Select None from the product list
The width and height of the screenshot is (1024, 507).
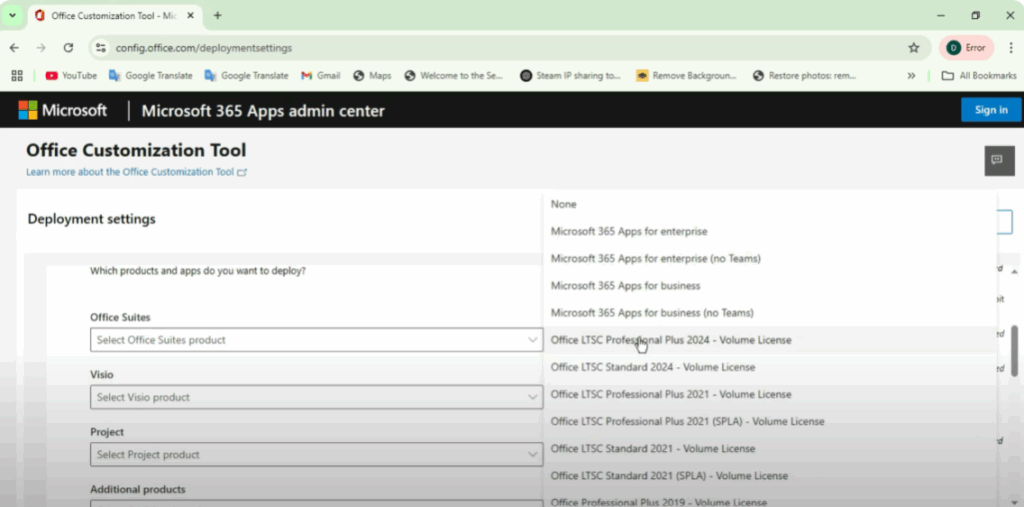click(771, 204)
